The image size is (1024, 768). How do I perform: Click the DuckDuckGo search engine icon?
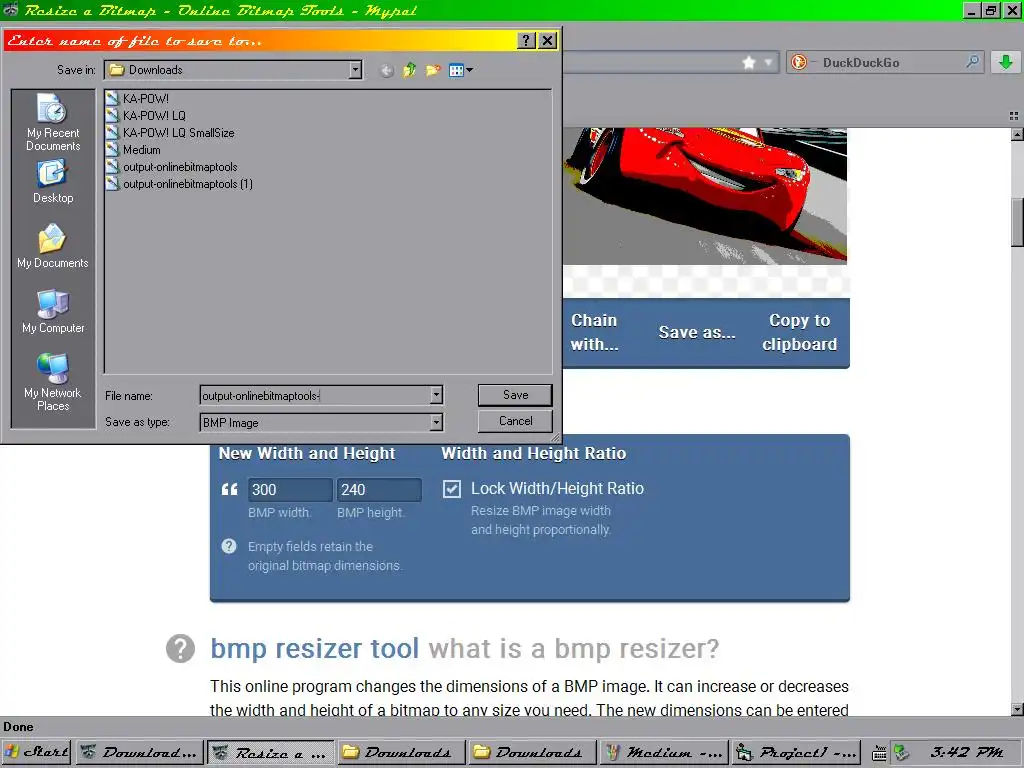[x=798, y=63]
